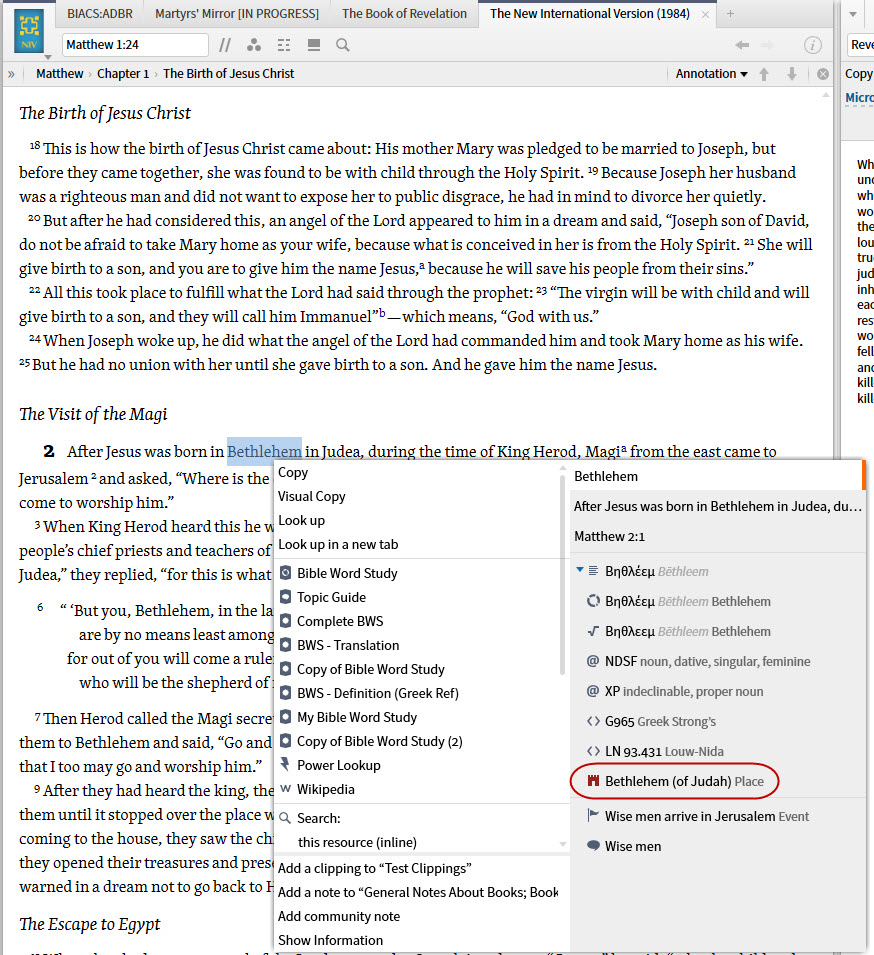Toggle the interlinear options icon
Viewport: 874px width, 955px height.
pos(284,45)
